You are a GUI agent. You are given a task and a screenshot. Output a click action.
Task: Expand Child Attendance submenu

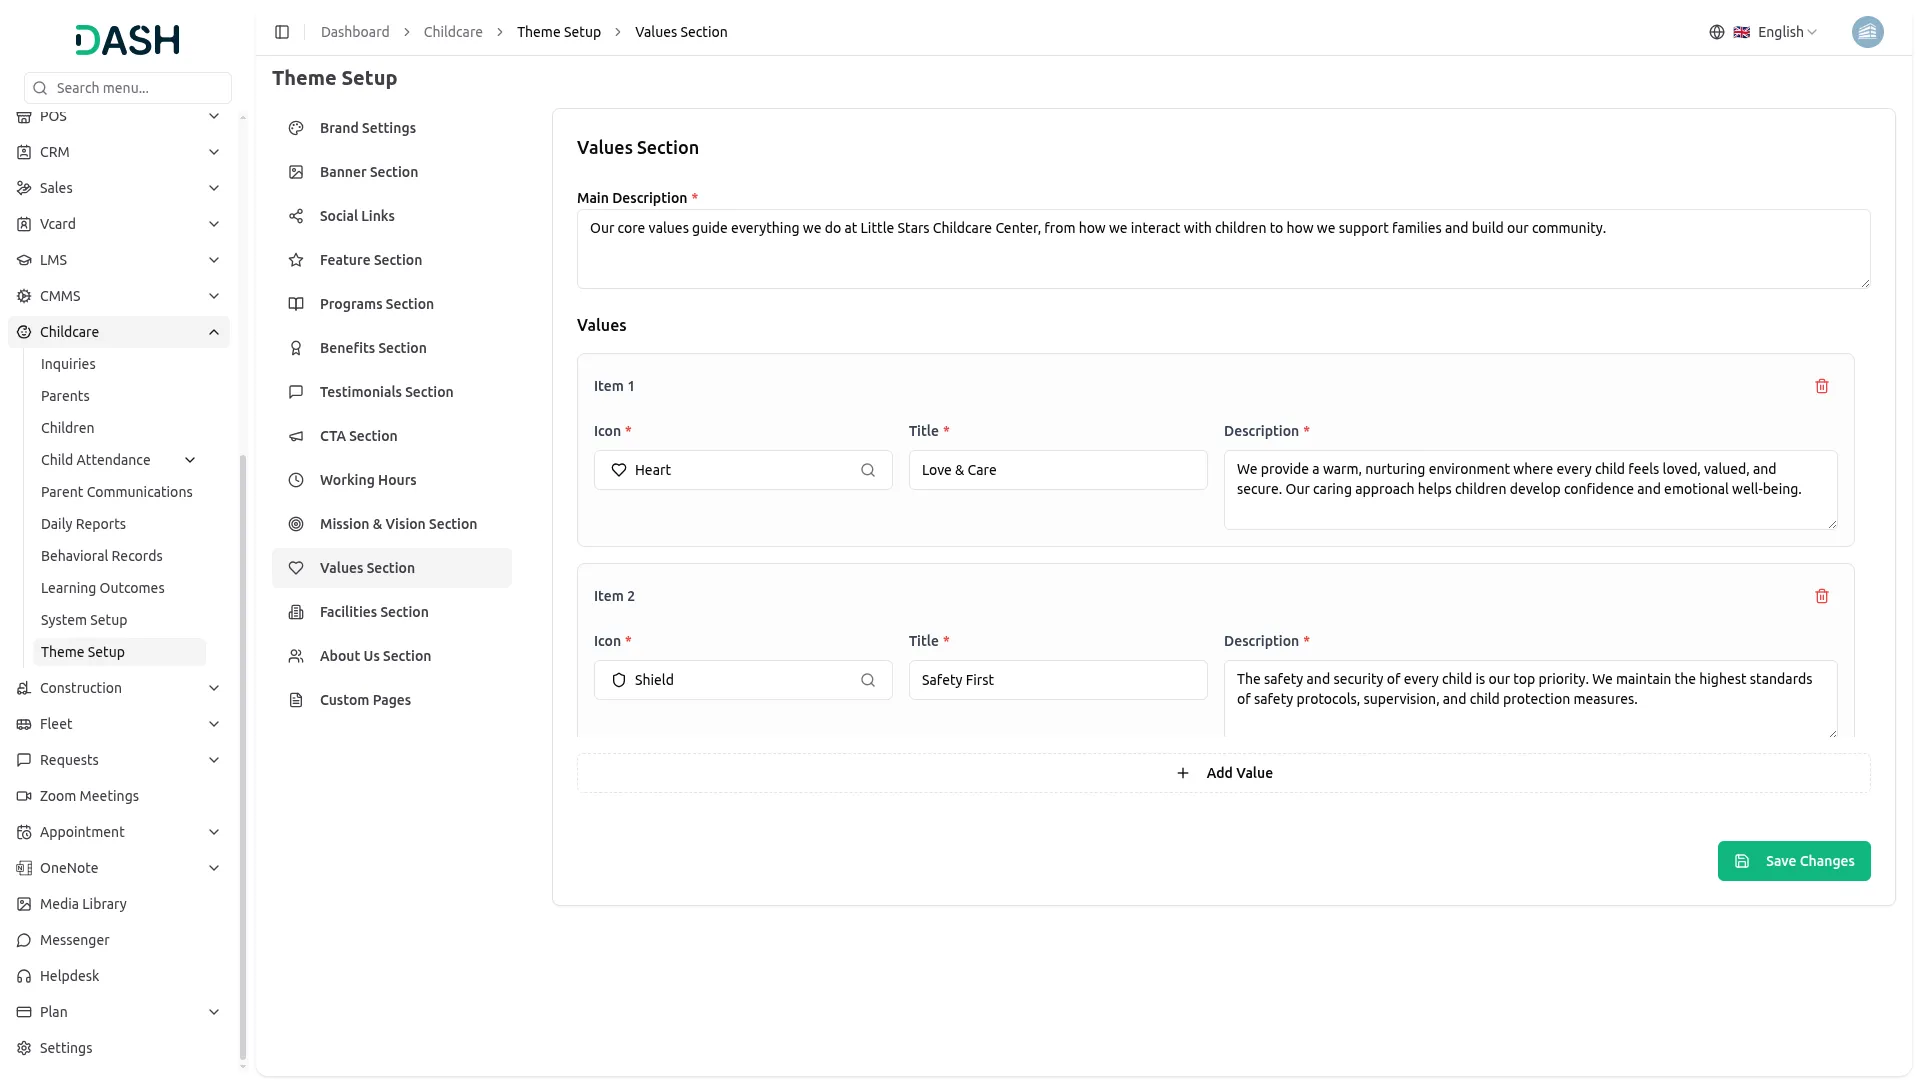(190, 460)
